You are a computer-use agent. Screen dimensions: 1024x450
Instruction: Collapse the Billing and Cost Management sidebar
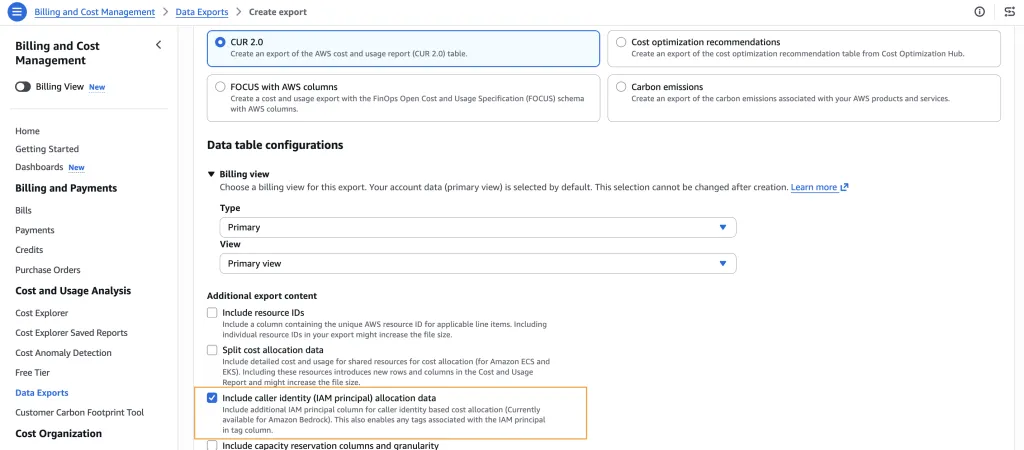tap(158, 45)
